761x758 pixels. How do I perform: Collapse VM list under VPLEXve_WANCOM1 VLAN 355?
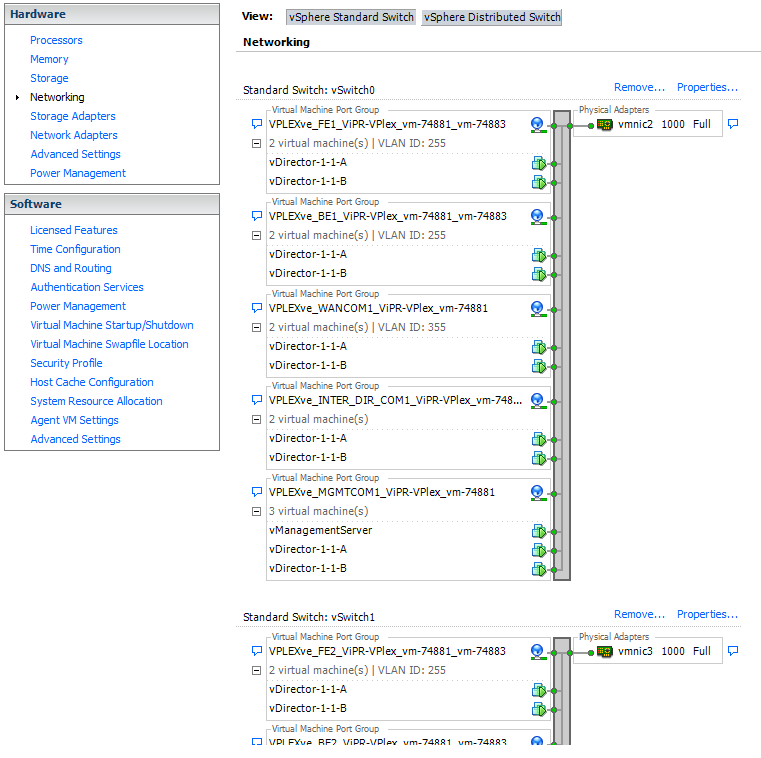click(257, 328)
